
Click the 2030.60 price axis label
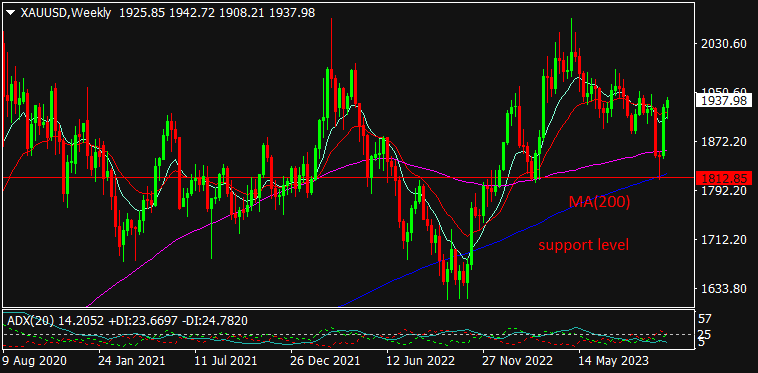coord(724,43)
